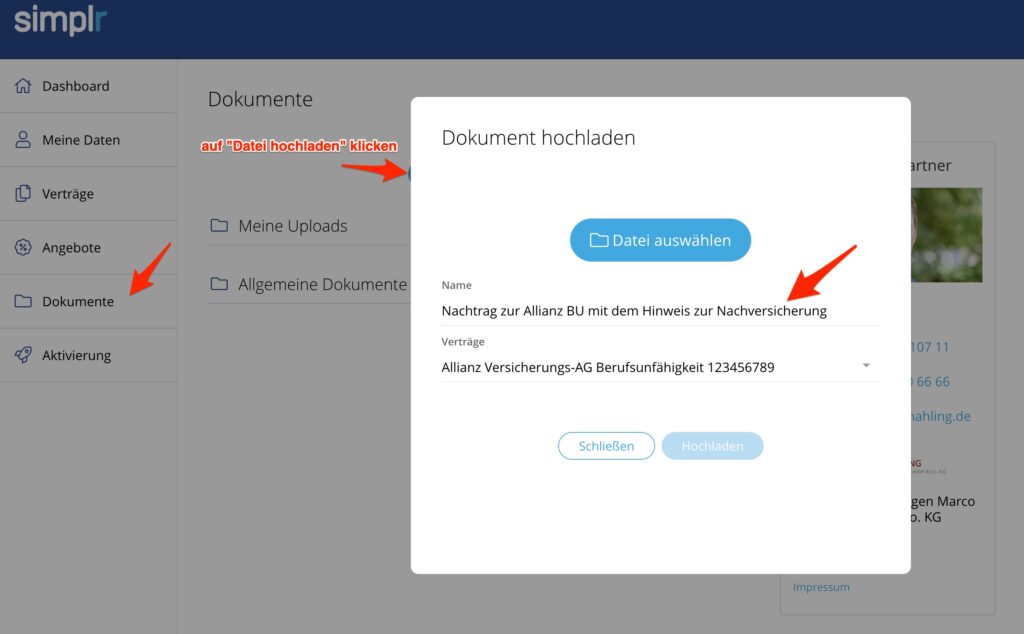Click the phone number ending 107 11
Screen dimensions: 1024x634
pos(930,347)
